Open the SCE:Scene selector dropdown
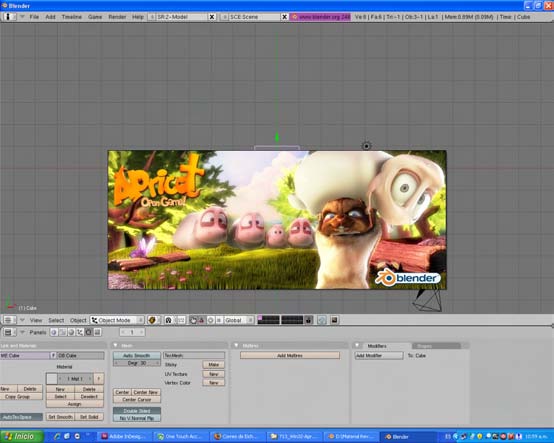Viewport: 554px width, 443px height. pyautogui.click(x=224, y=17)
